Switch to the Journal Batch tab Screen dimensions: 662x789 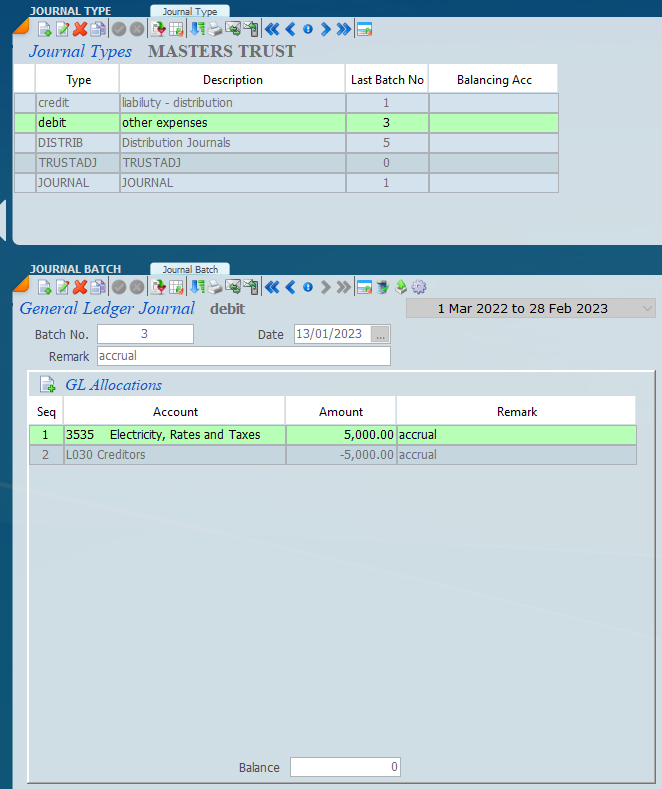click(x=190, y=269)
